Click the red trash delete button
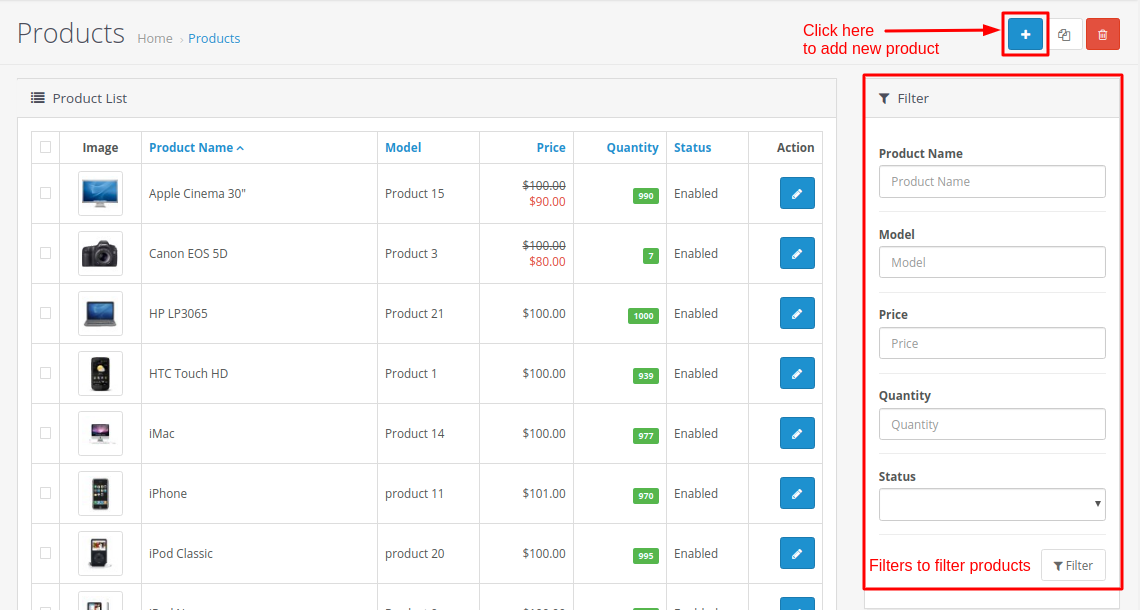Image resolution: width=1140 pixels, height=610 pixels. point(1103,34)
